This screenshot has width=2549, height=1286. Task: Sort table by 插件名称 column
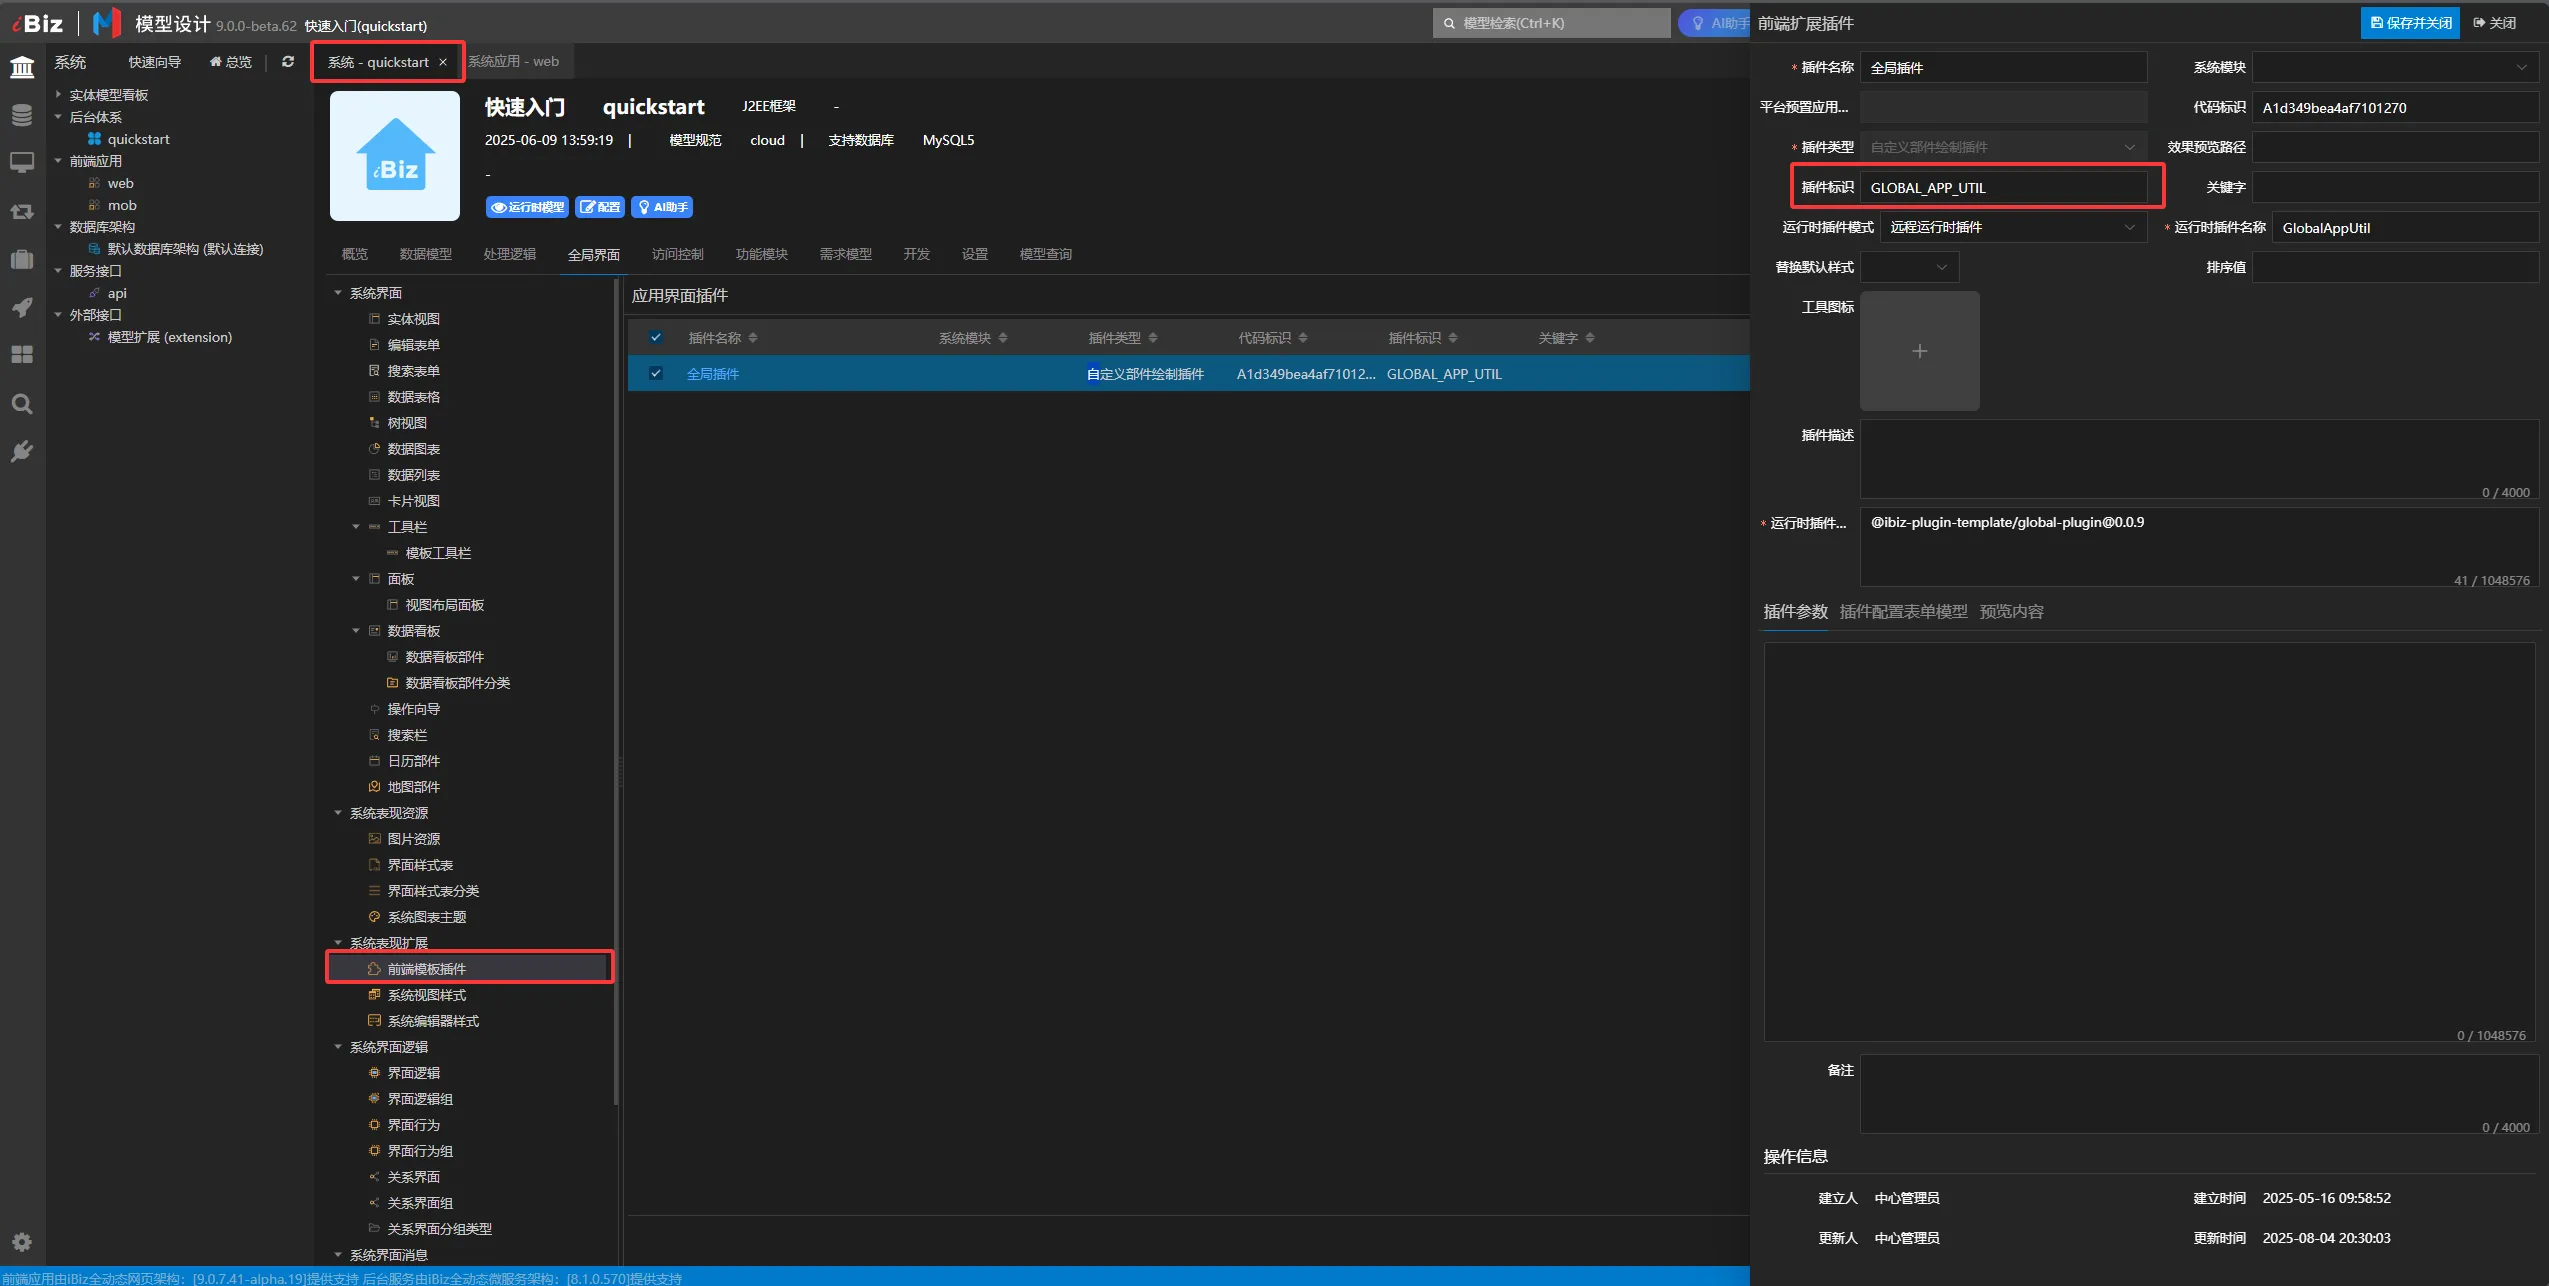[x=753, y=338]
